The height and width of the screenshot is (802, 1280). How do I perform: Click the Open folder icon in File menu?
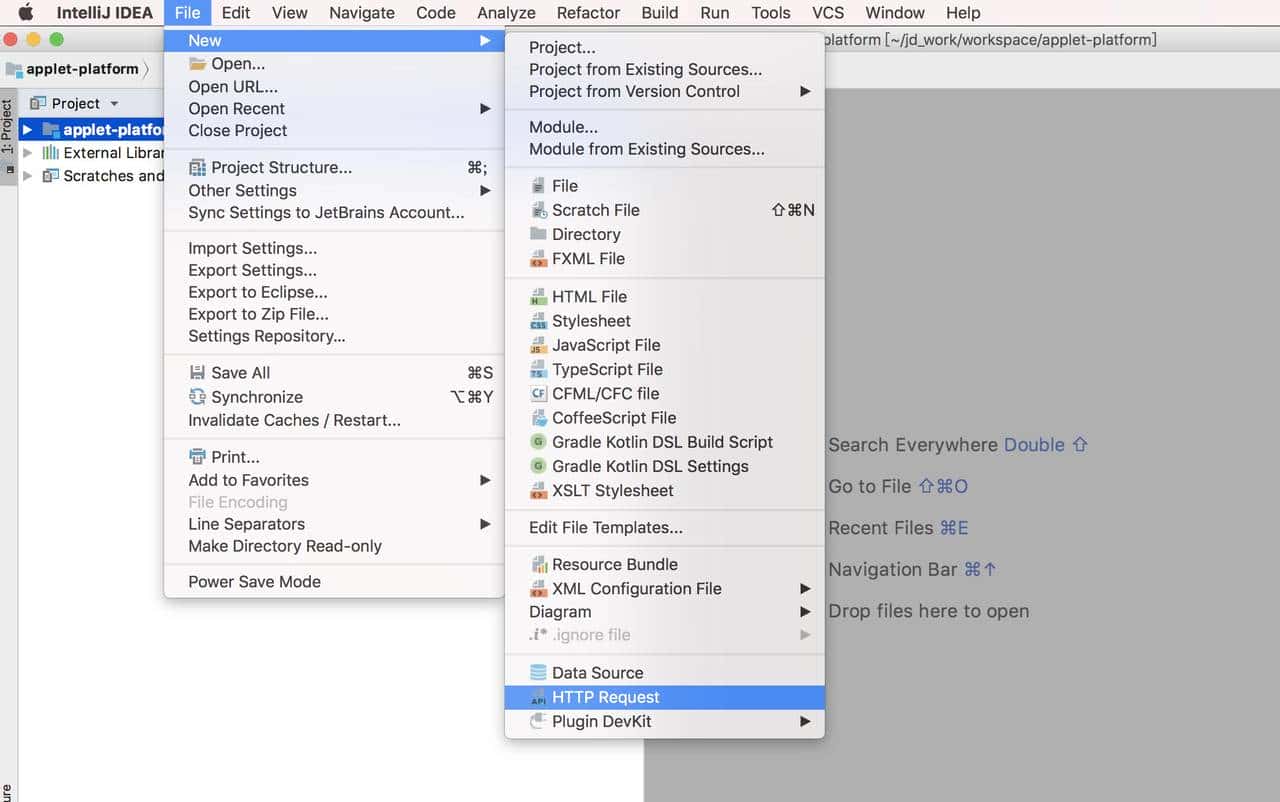(x=197, y=64)
